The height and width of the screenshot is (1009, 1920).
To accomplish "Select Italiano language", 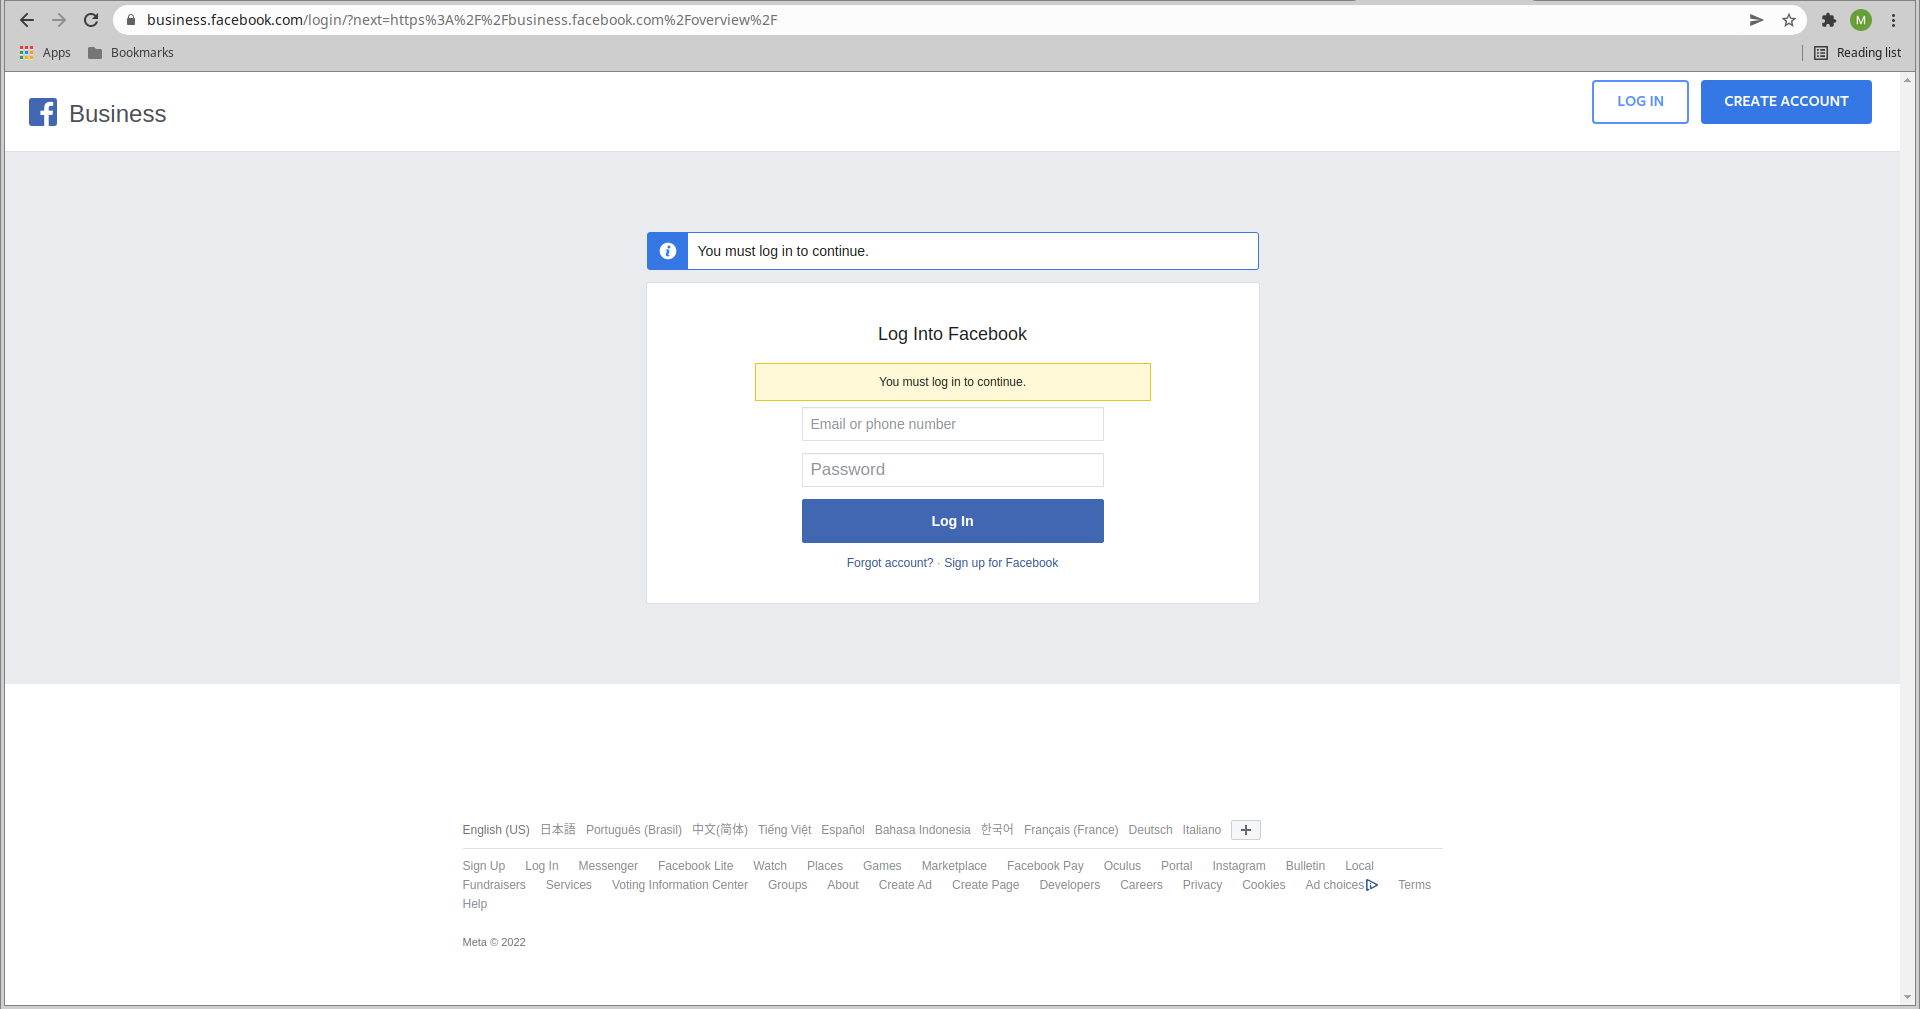I will coord(1202,830).
